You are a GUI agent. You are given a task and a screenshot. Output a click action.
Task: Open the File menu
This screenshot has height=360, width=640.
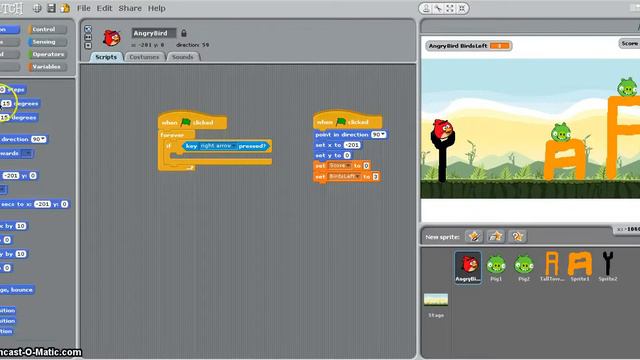pos(84,8)
